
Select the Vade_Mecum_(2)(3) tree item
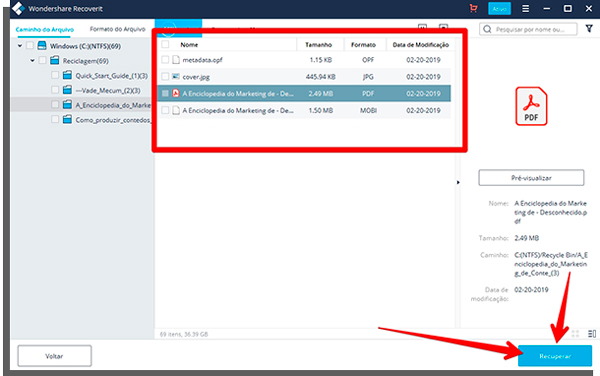point(108,91)
